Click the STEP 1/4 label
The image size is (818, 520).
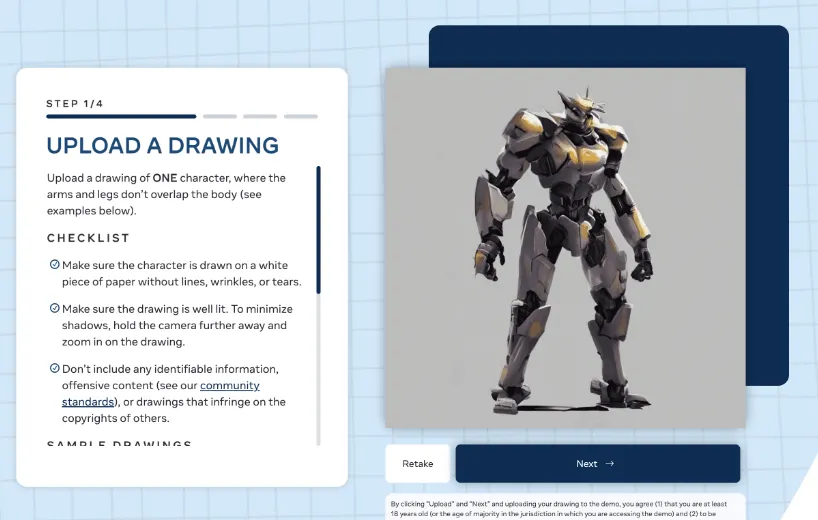point(75,103)
